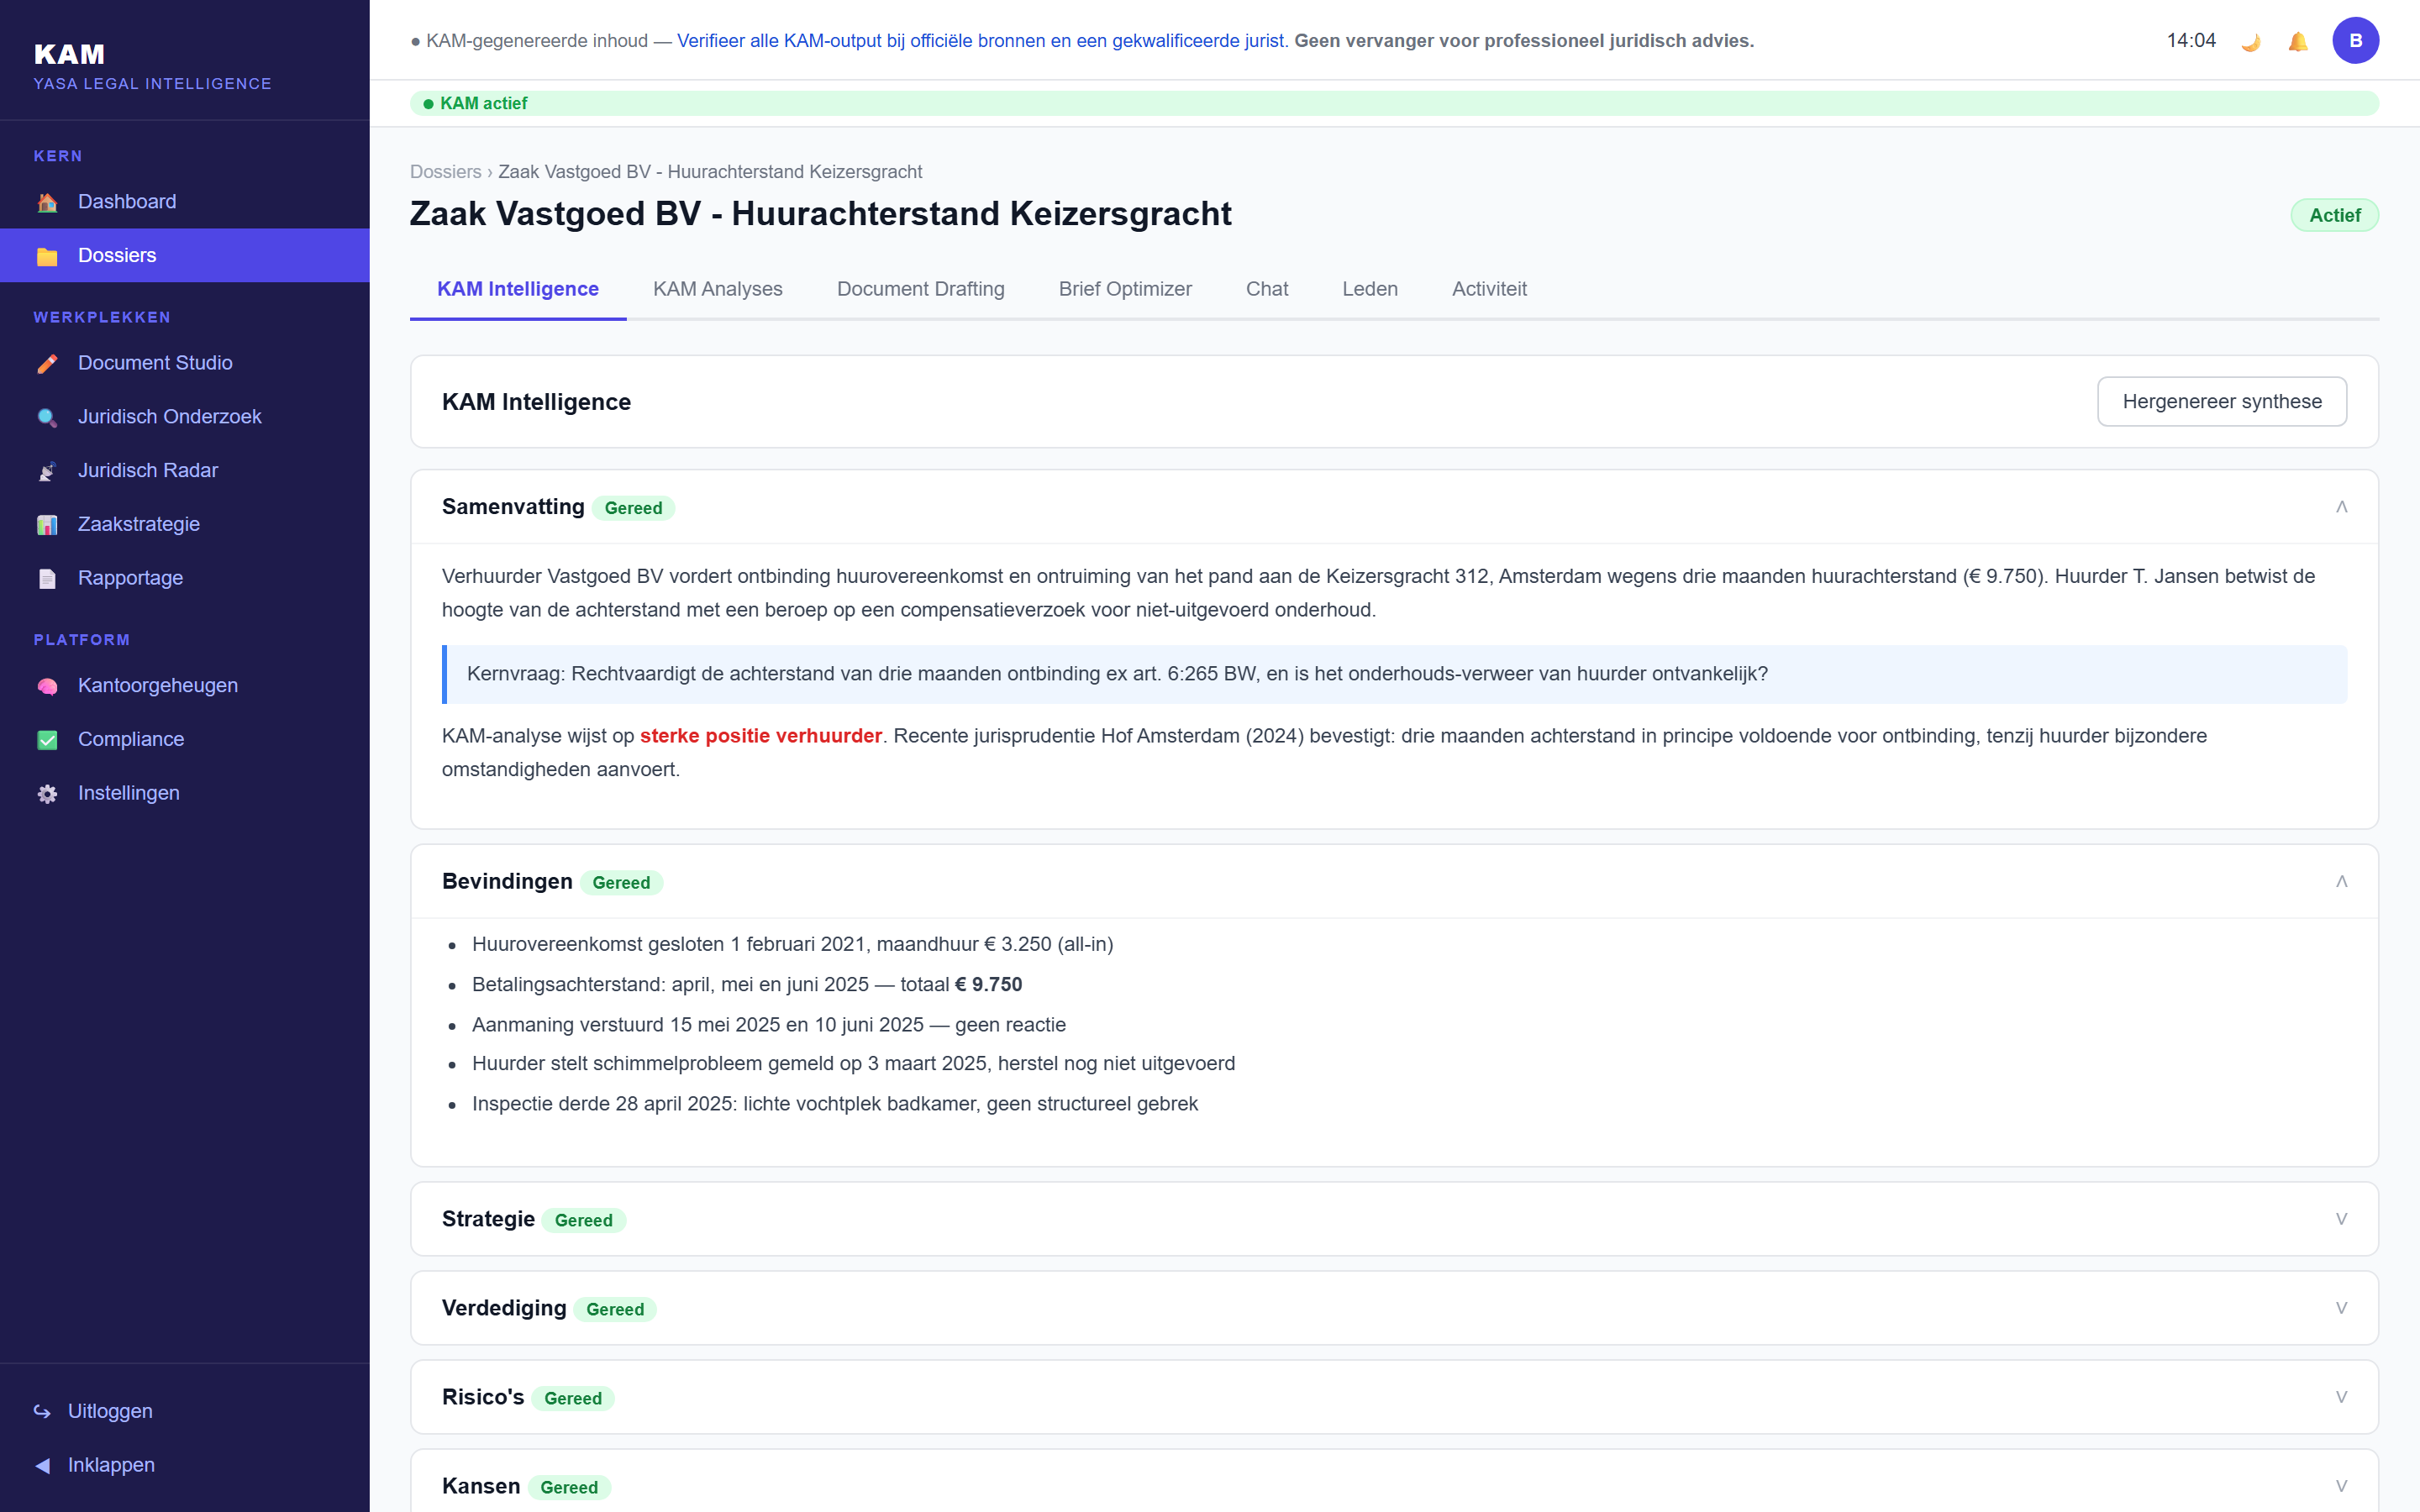The height and width of the screenshot is (1512, 2420).
Task: Toggle dark mode with moon icon
Action: (x=2250, y=41)
